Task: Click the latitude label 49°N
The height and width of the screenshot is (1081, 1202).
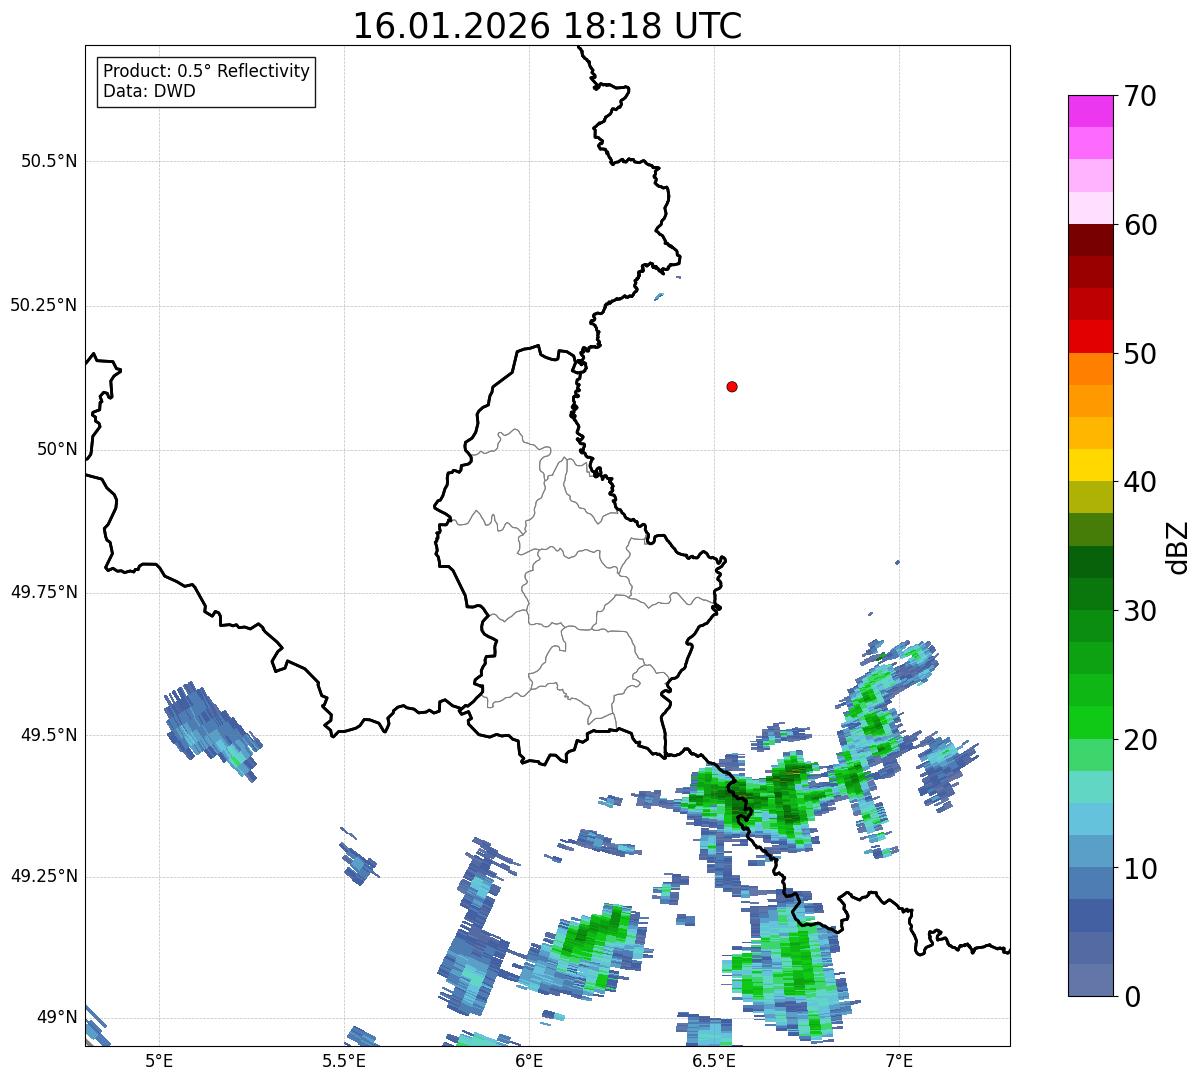Action: tap(57, 1018)
